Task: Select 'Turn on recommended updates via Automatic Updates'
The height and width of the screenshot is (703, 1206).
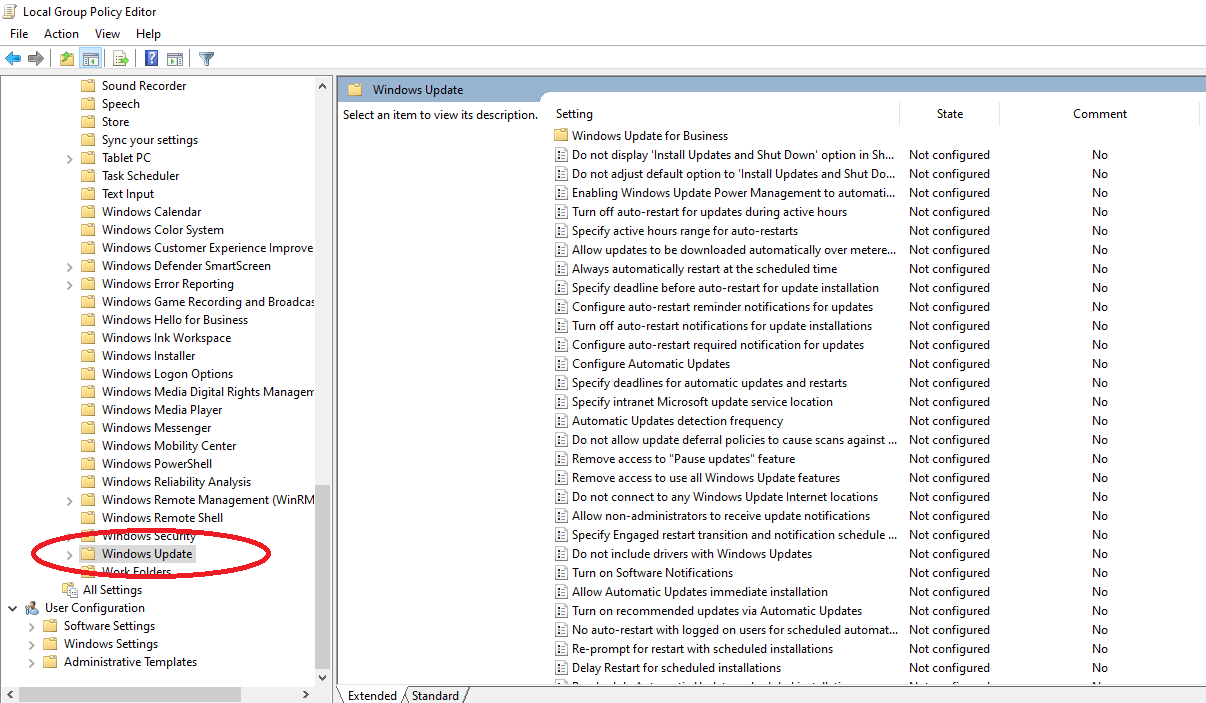Action: coord(717,611)
